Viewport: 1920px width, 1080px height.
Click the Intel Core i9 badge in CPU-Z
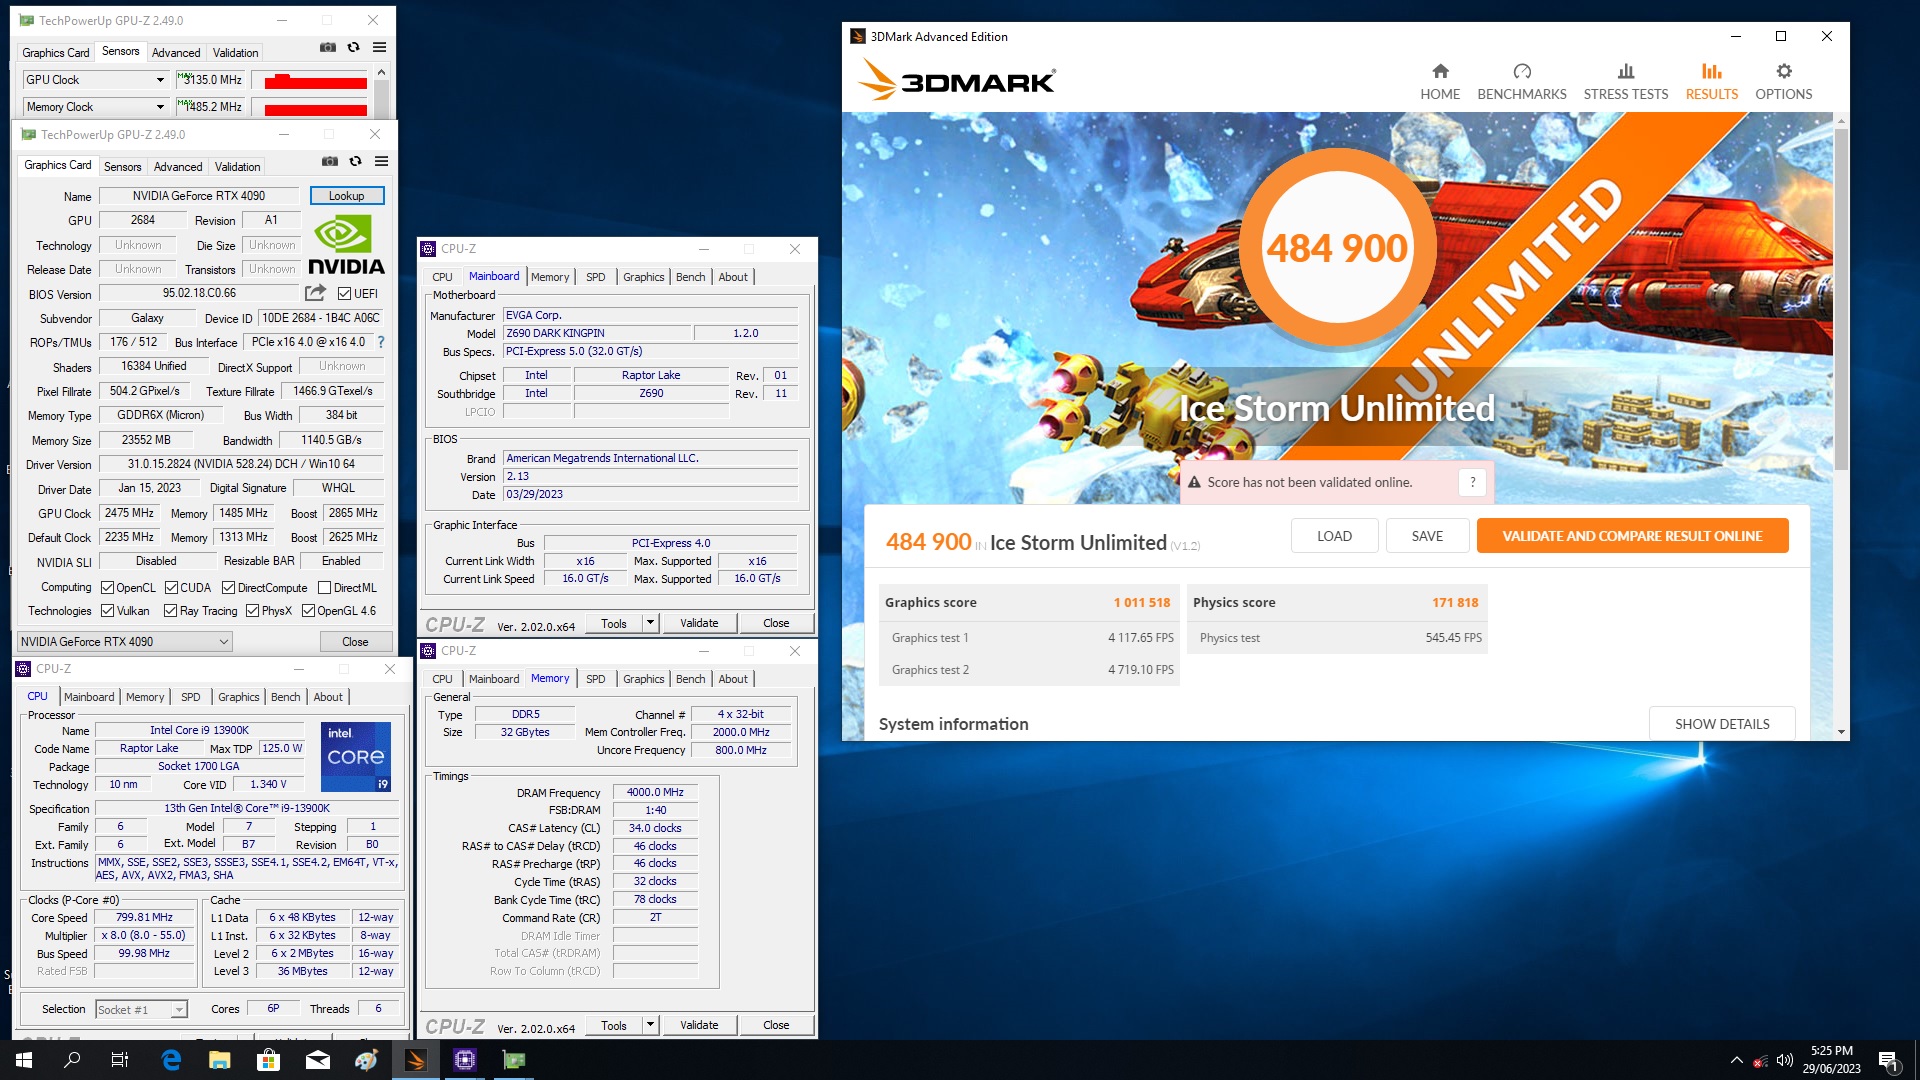pos(356,757)
